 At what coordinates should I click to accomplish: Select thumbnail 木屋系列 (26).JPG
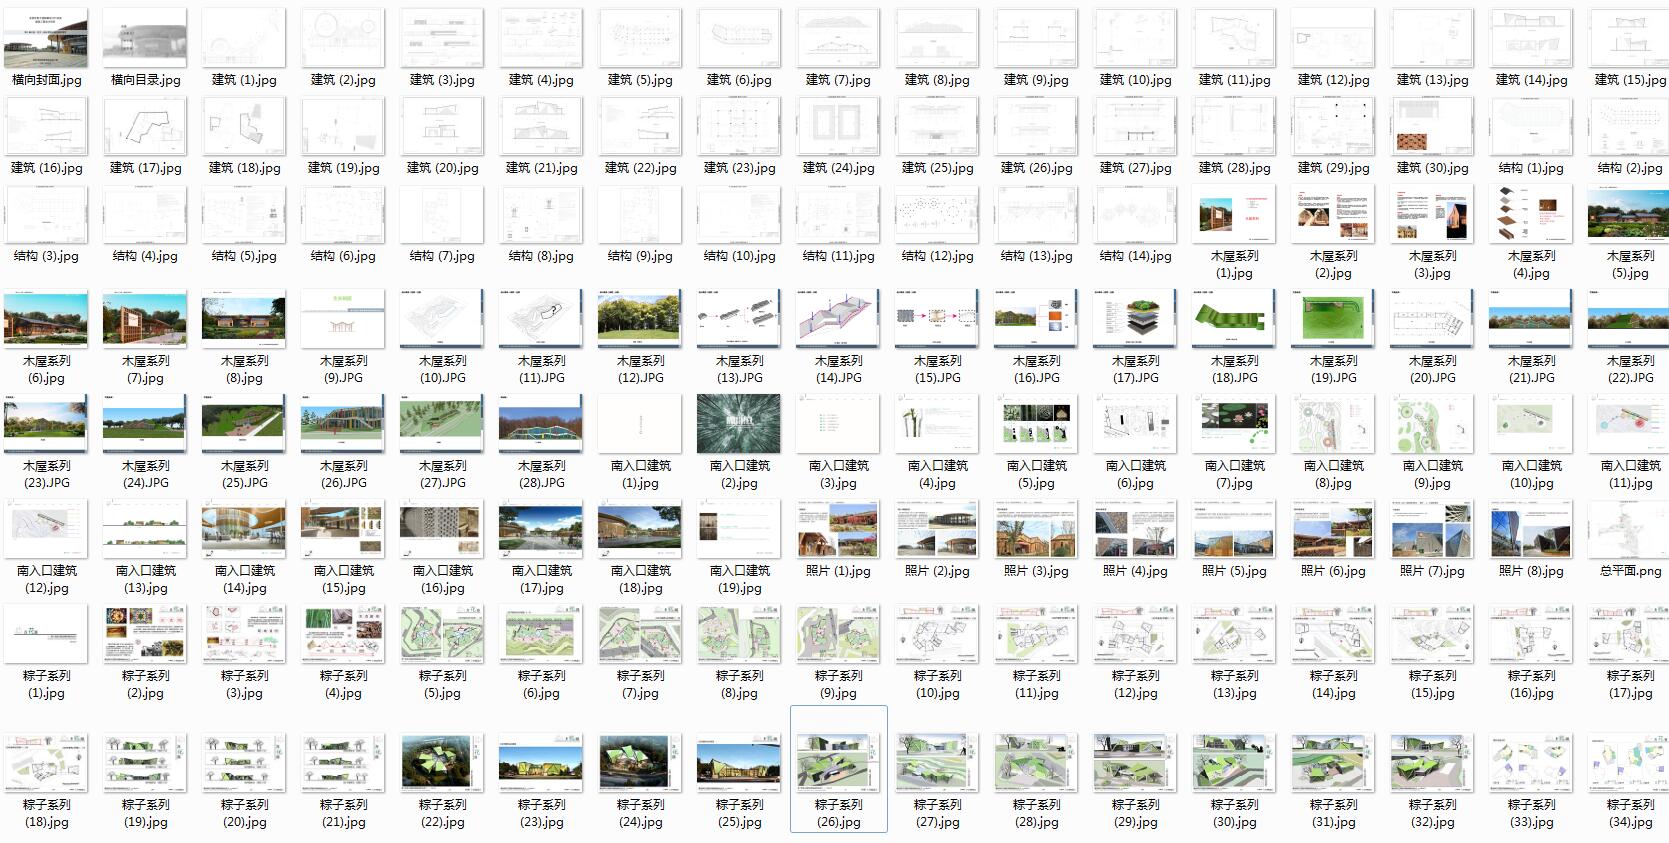pyautogui.click(x=343, y=425)
